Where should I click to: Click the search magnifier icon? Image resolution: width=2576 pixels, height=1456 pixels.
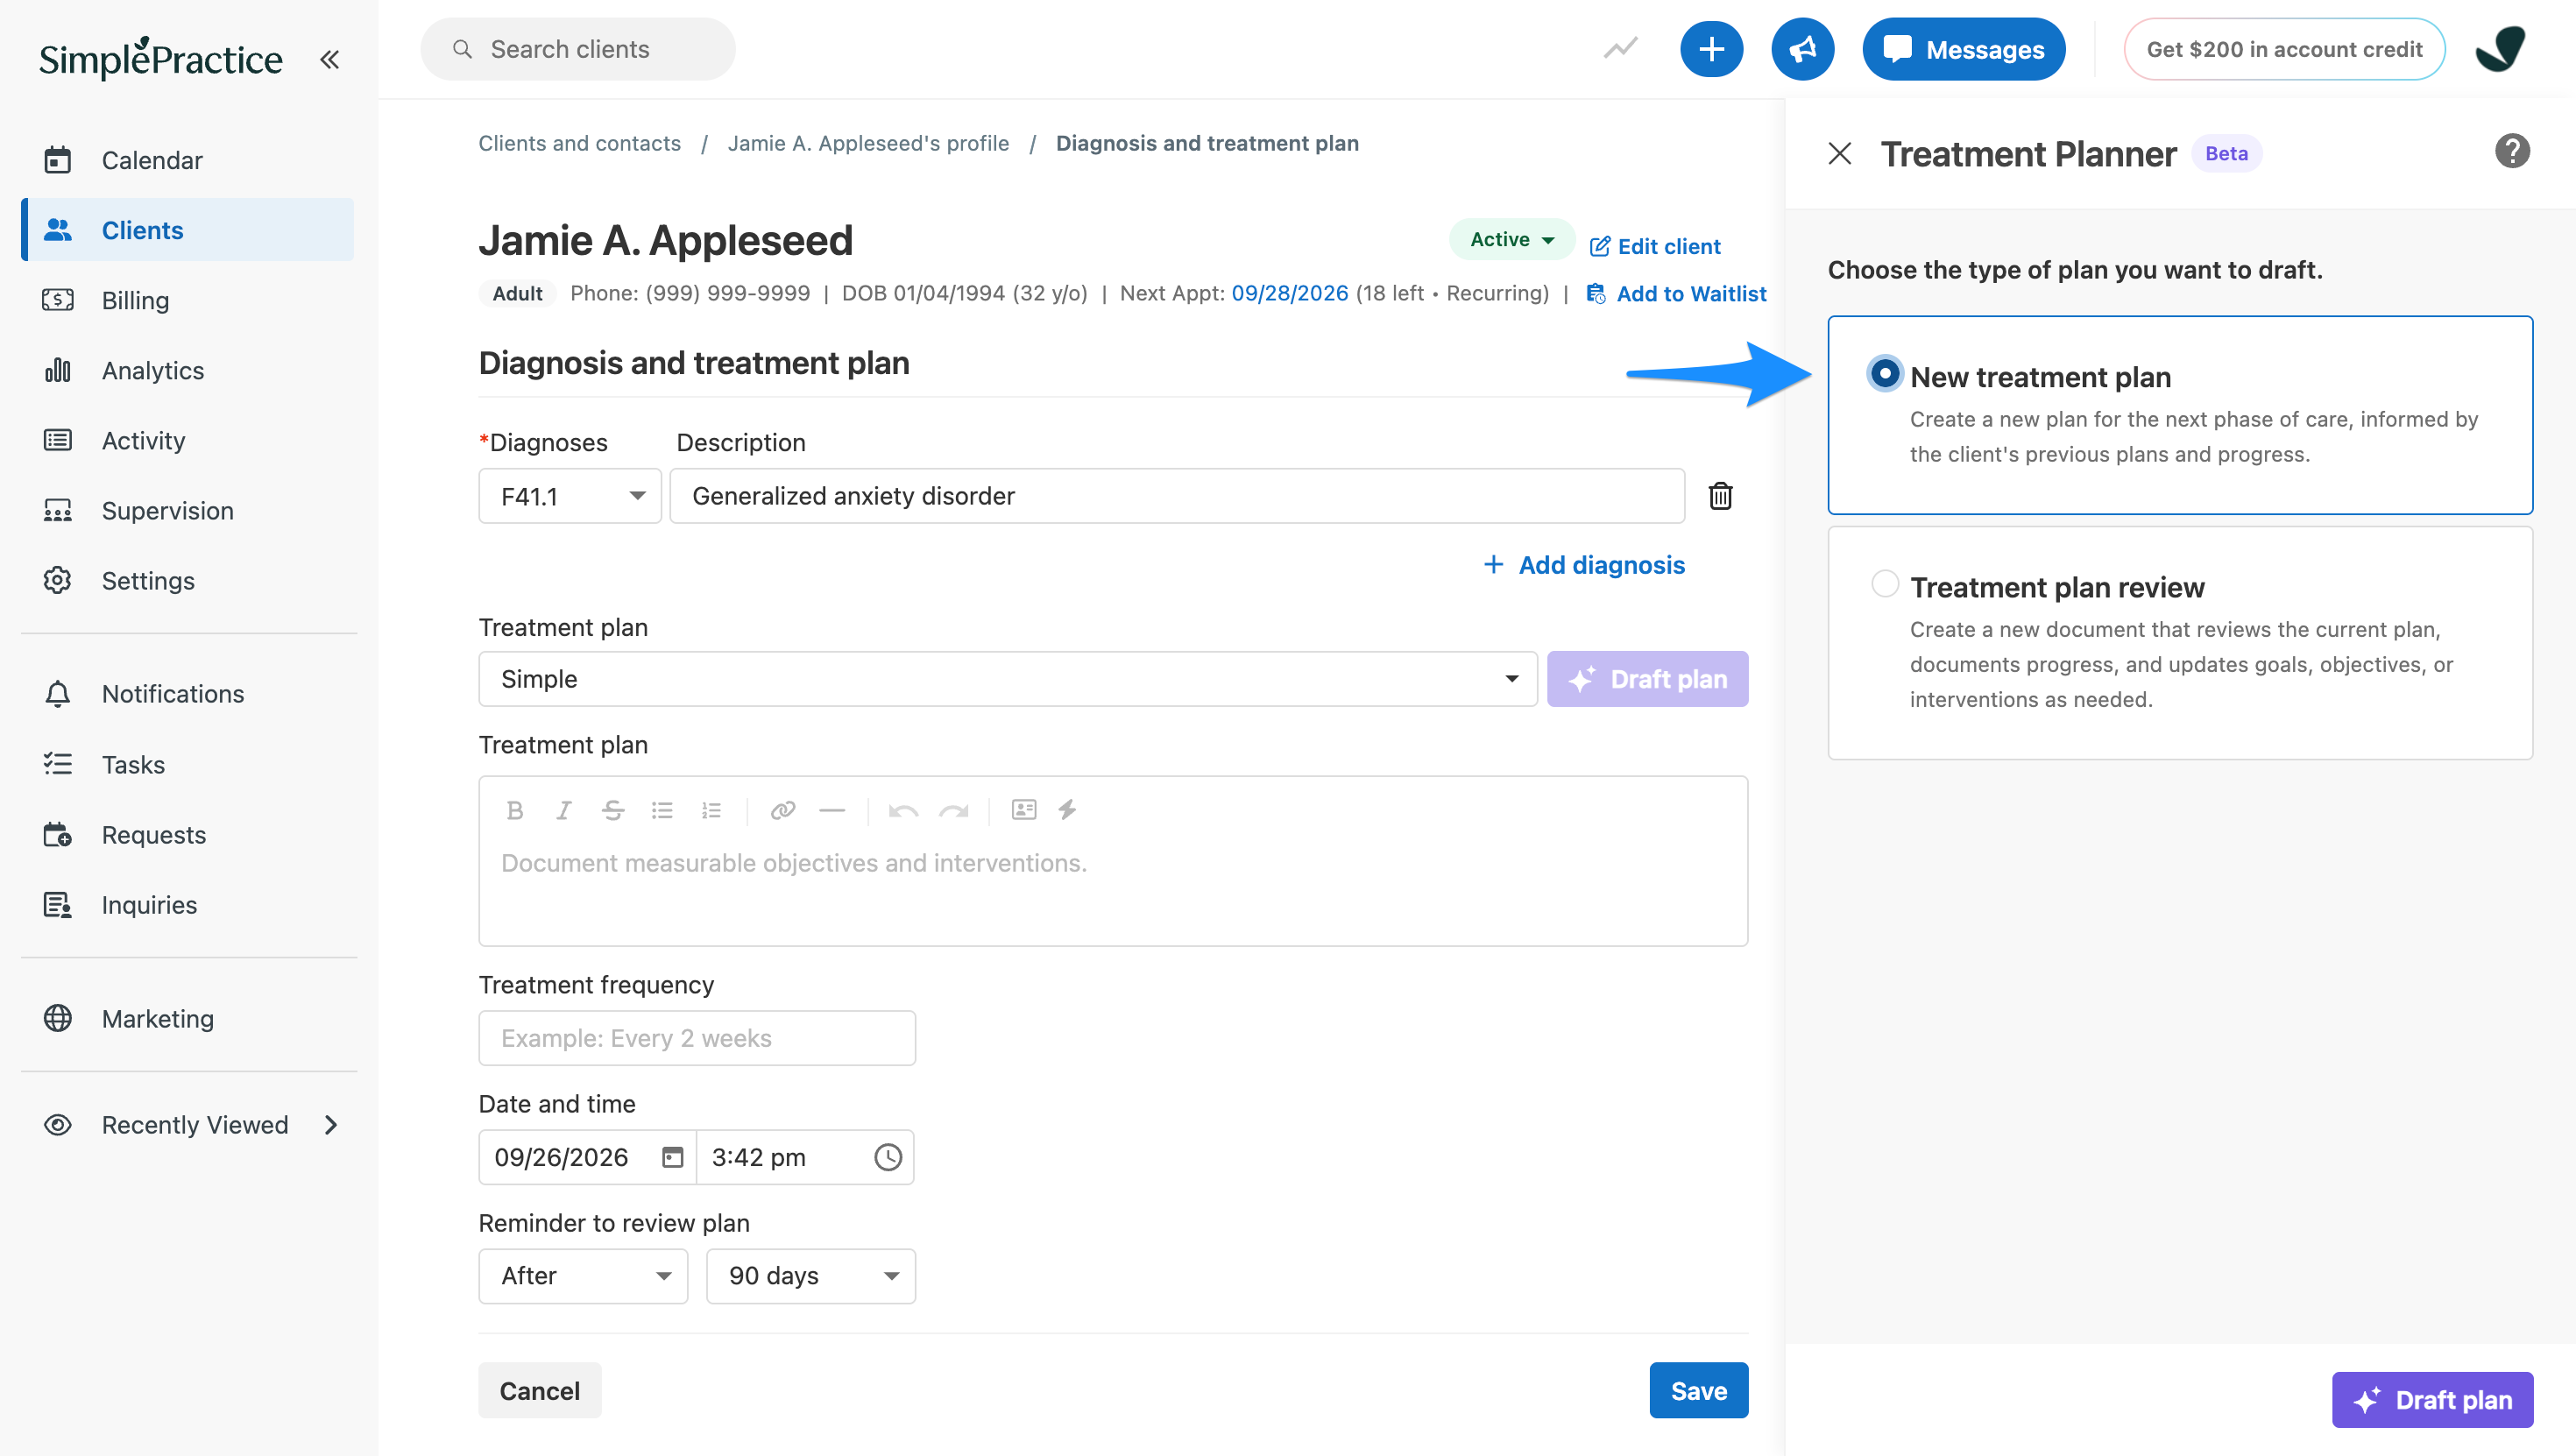pos(462,49)
